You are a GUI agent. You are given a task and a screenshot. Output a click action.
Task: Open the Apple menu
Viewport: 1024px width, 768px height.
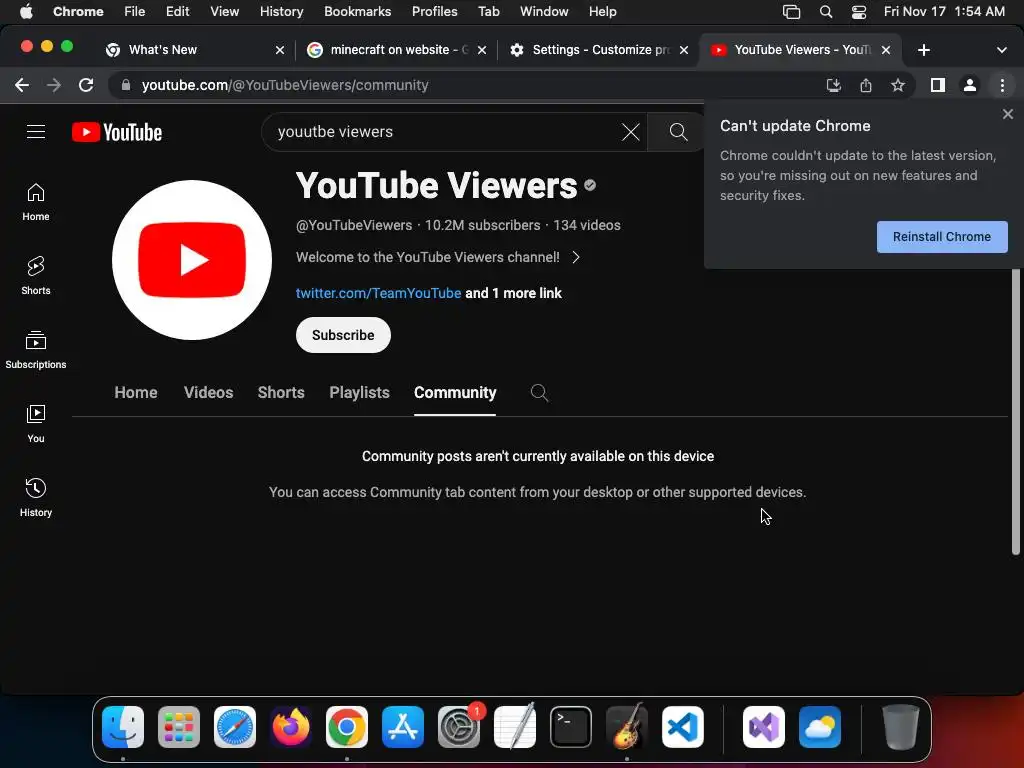click(x=26, y=12)
